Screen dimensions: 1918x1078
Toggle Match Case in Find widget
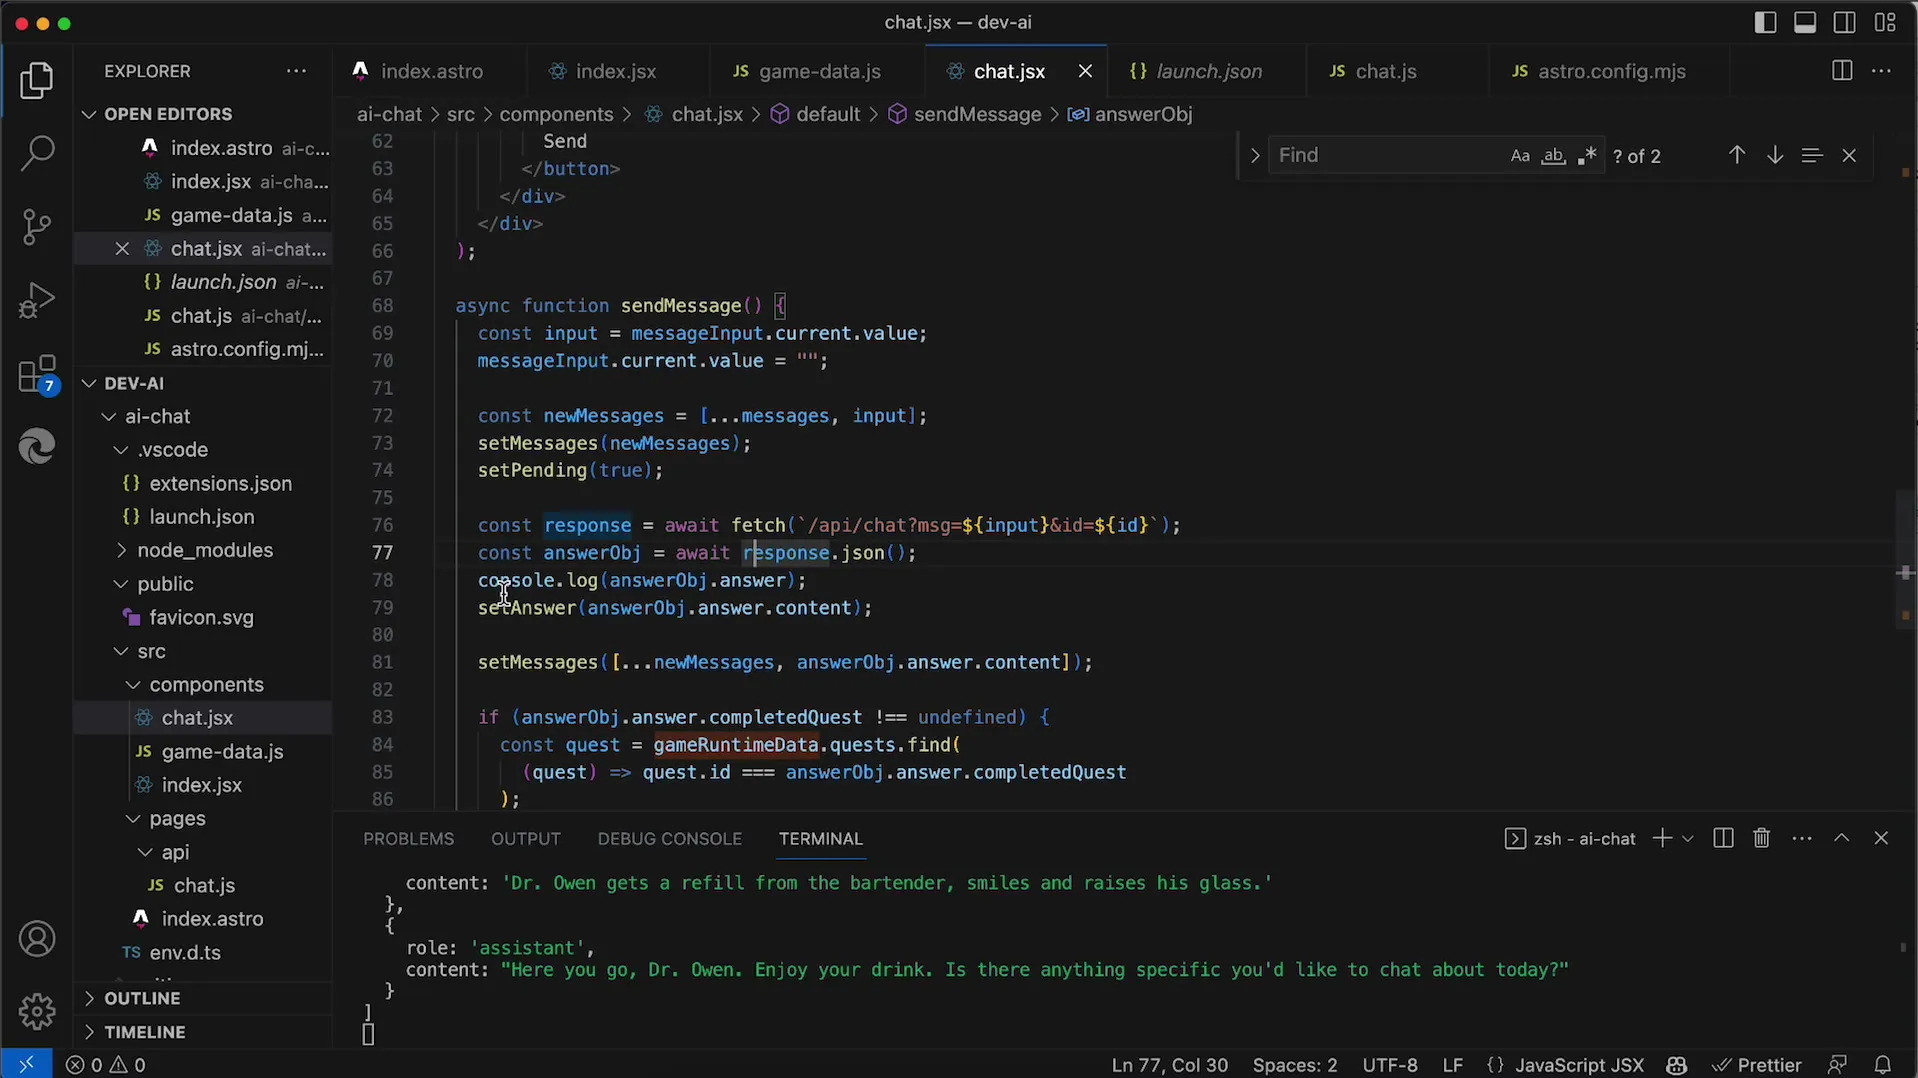click(x=1520, y=156)
